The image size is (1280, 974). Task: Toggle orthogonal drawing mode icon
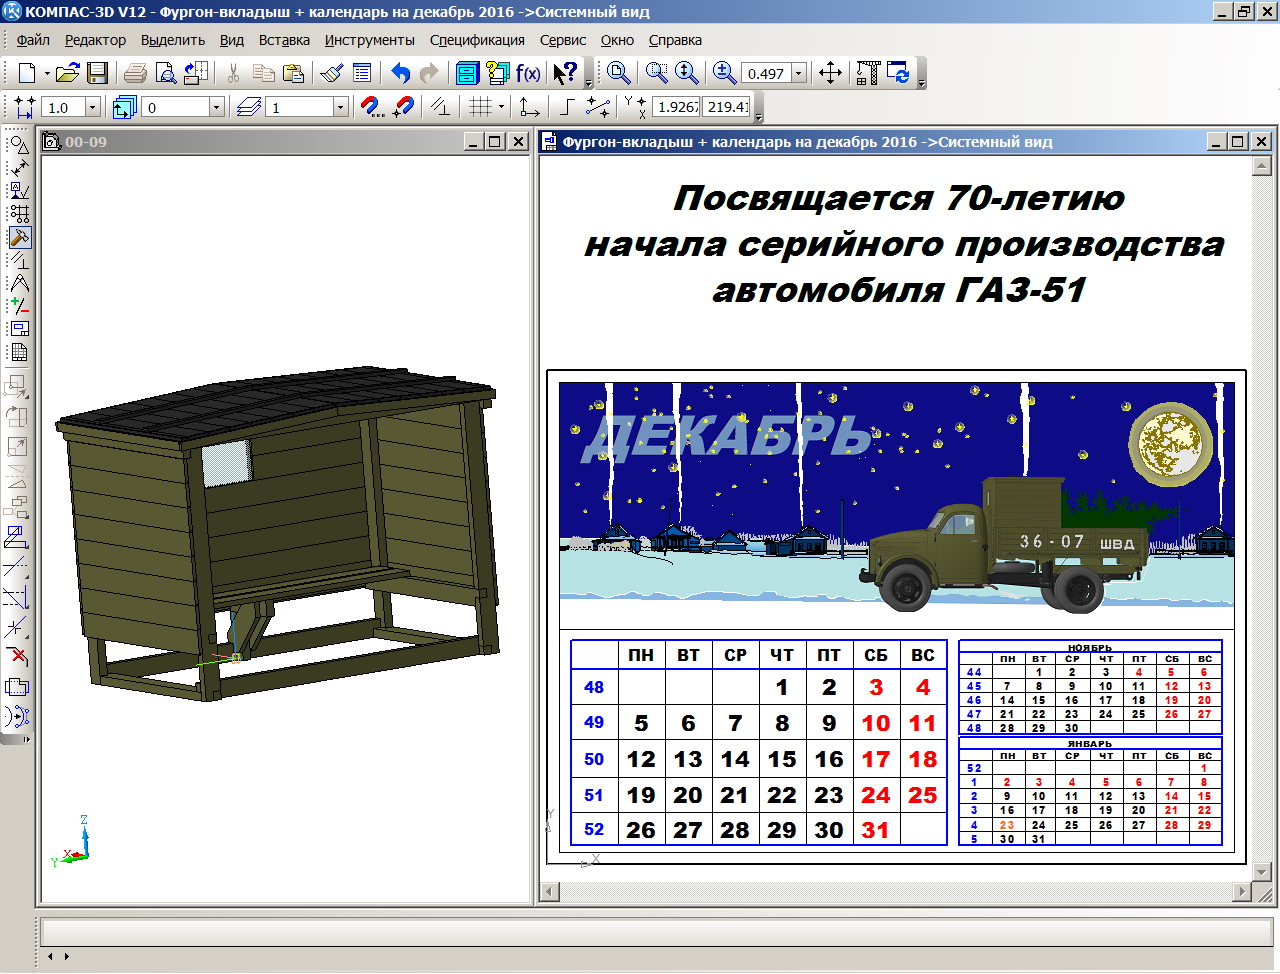(567, 107)
